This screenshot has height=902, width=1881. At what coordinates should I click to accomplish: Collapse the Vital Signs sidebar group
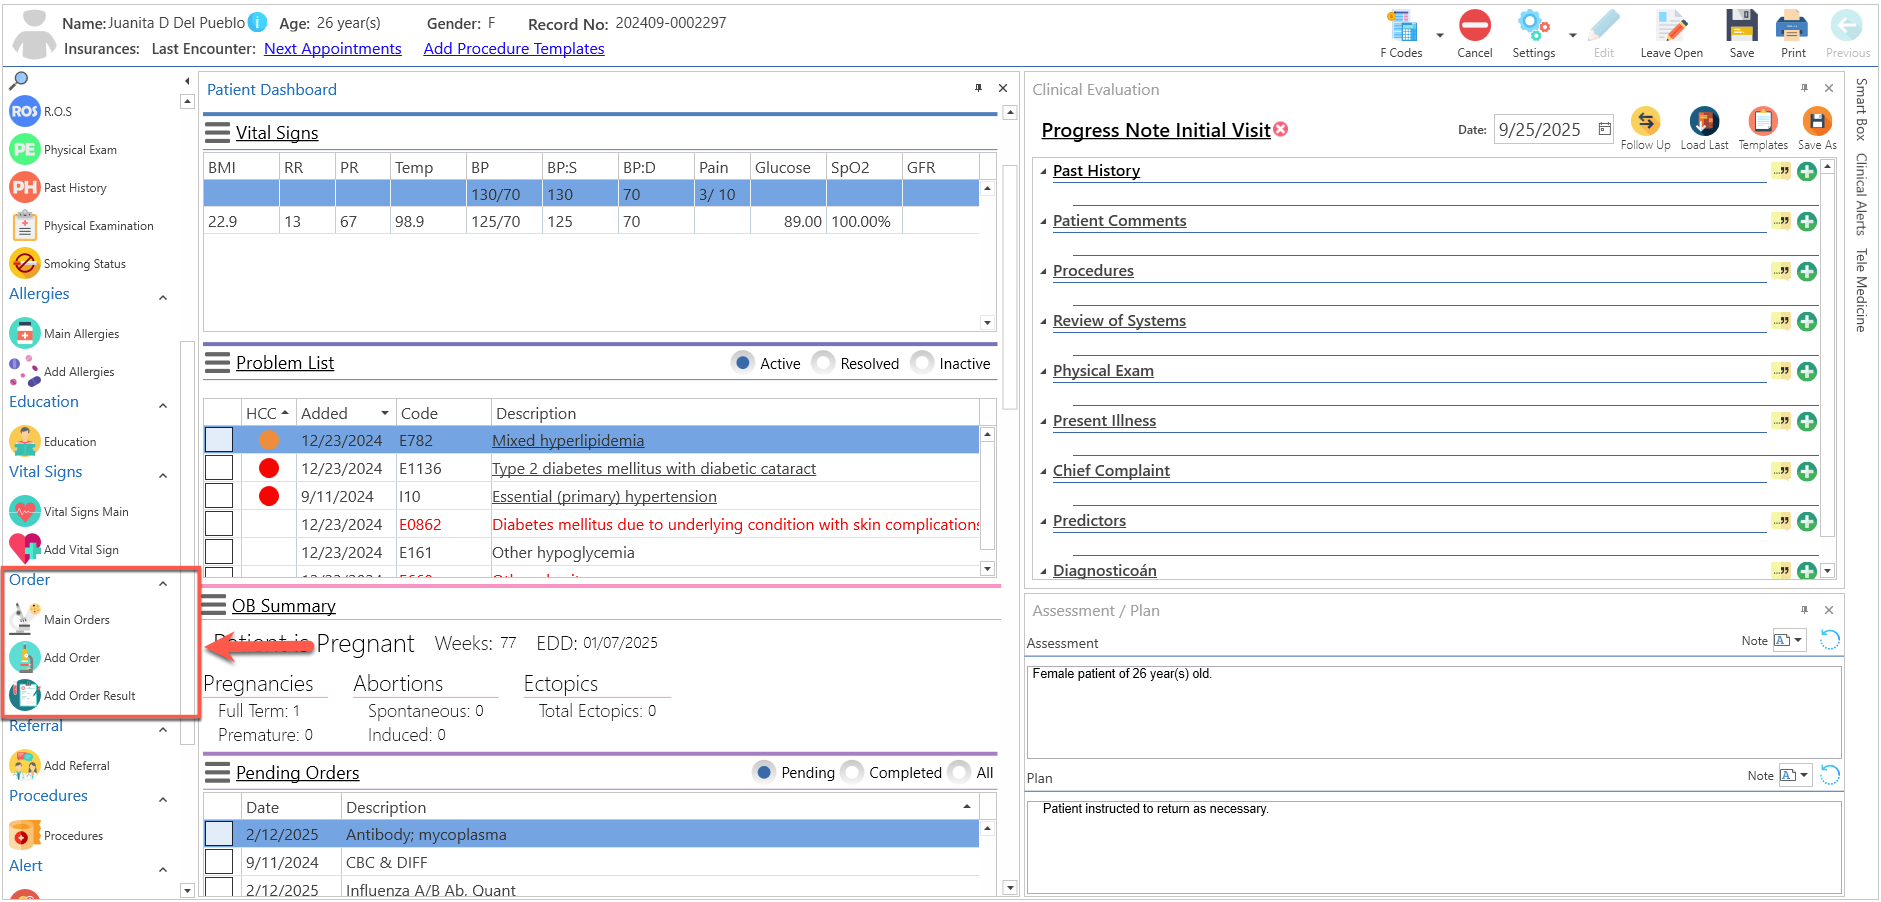pyautogui.click(x=163, y=475)
